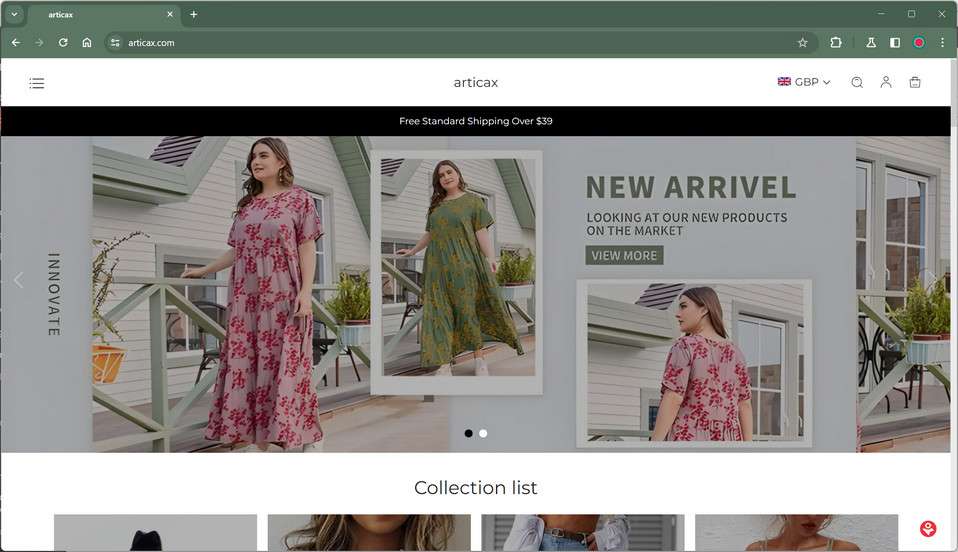This screenshot has width=958, height=552.
Task: Reload the page with refresh icon
Action: click(63, 43)
